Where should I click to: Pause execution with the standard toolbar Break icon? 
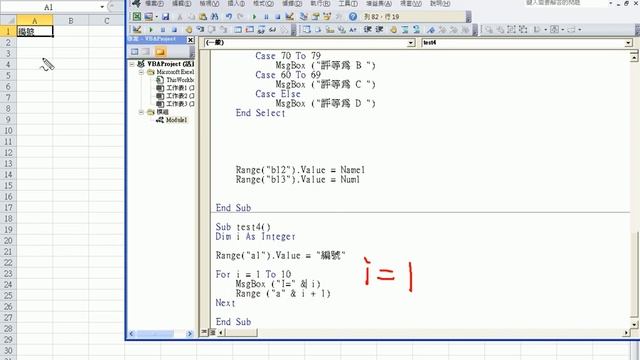pyautogui.click(x=266, y=17)
